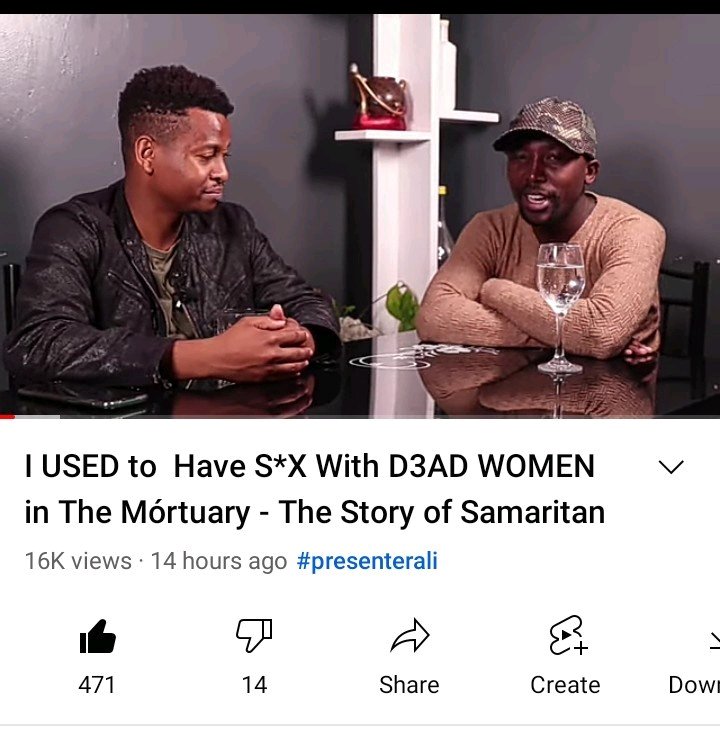Tap the Share arrow icon
Screen dimensions: 720x731
coord(409,635)
